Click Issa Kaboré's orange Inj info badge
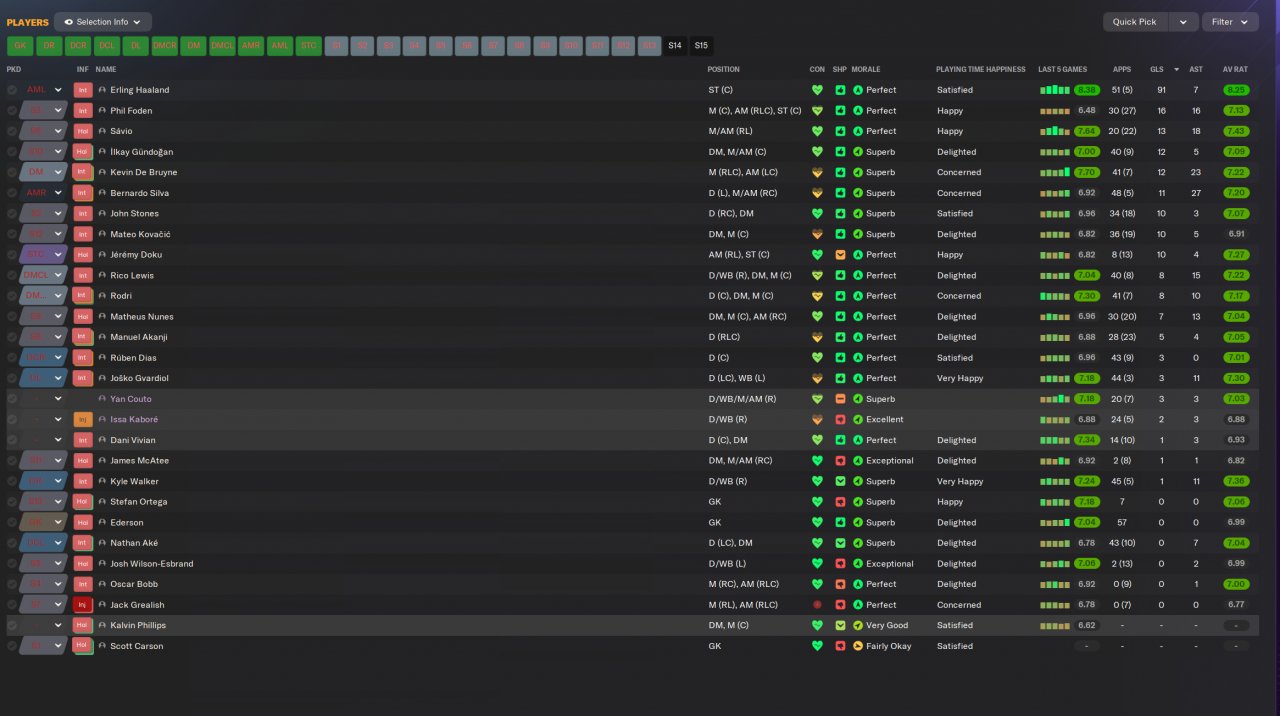Viewport: 1280px width, 716px height. point(83,419)
